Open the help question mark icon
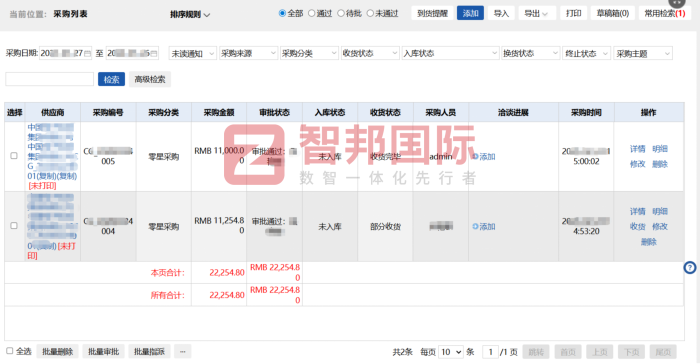Viewport: 700px width, 364px height. pyautogui.click(x=690, y=268)
